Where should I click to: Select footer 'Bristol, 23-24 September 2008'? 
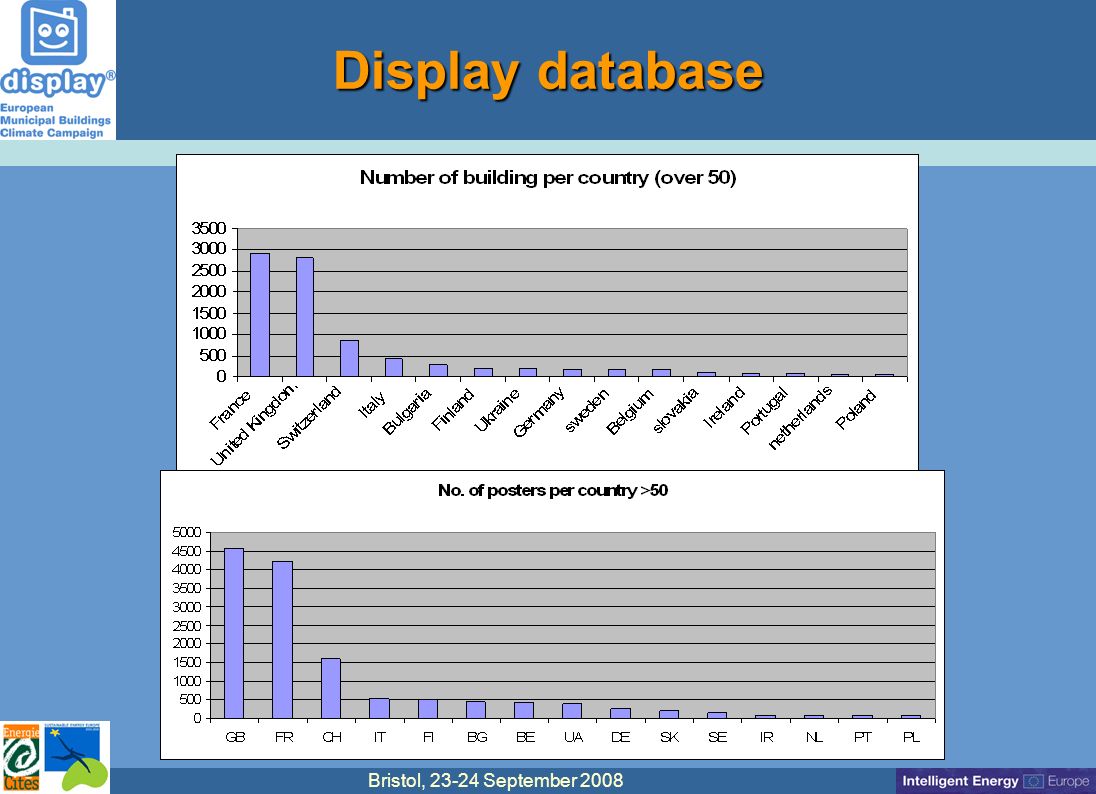coord(496,780)
